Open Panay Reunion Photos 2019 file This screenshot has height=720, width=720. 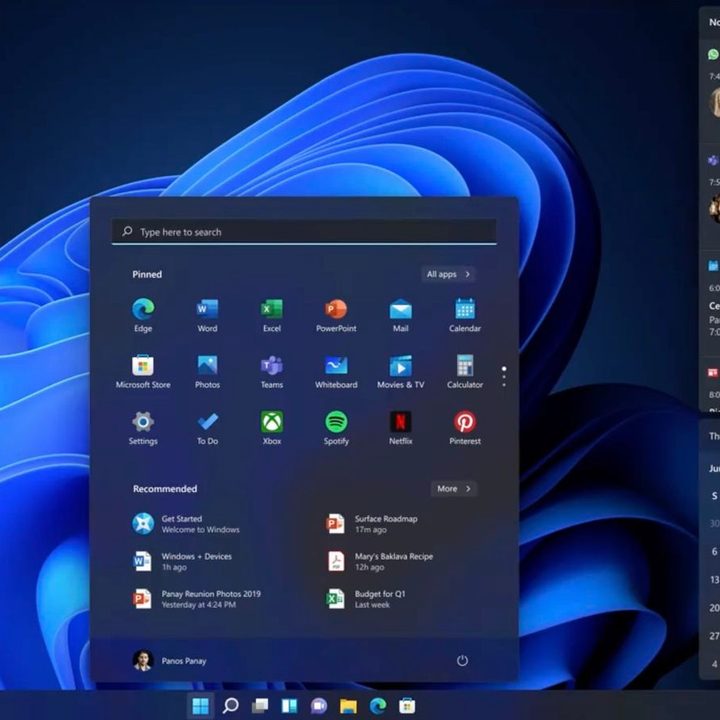(x=197, y=599)
